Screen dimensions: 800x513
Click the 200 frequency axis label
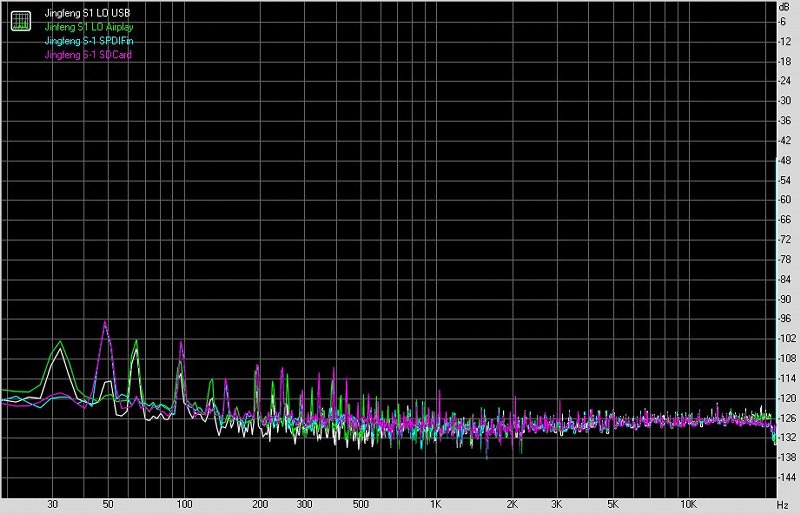click(x=260, y=504)
